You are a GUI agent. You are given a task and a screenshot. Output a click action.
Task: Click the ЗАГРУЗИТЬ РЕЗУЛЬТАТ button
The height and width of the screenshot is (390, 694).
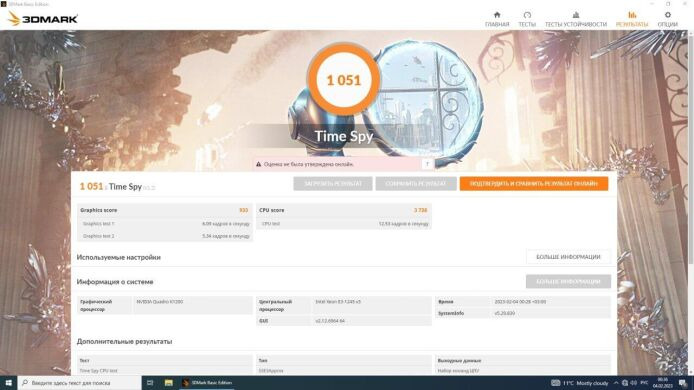click(333, 184)
